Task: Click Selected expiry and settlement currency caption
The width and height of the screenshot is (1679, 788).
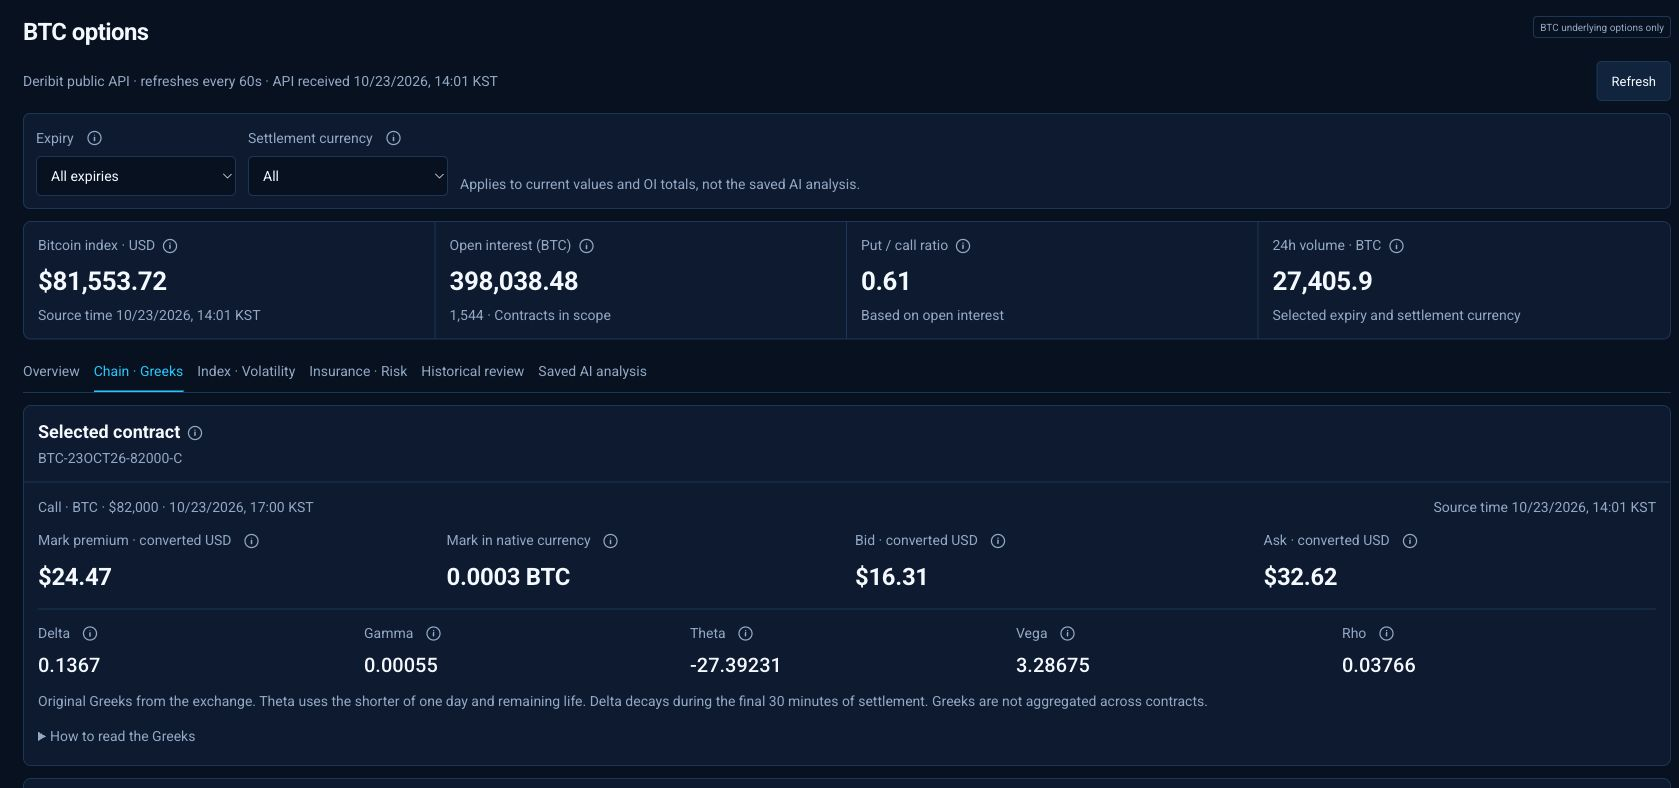Action: point(1396,315)
